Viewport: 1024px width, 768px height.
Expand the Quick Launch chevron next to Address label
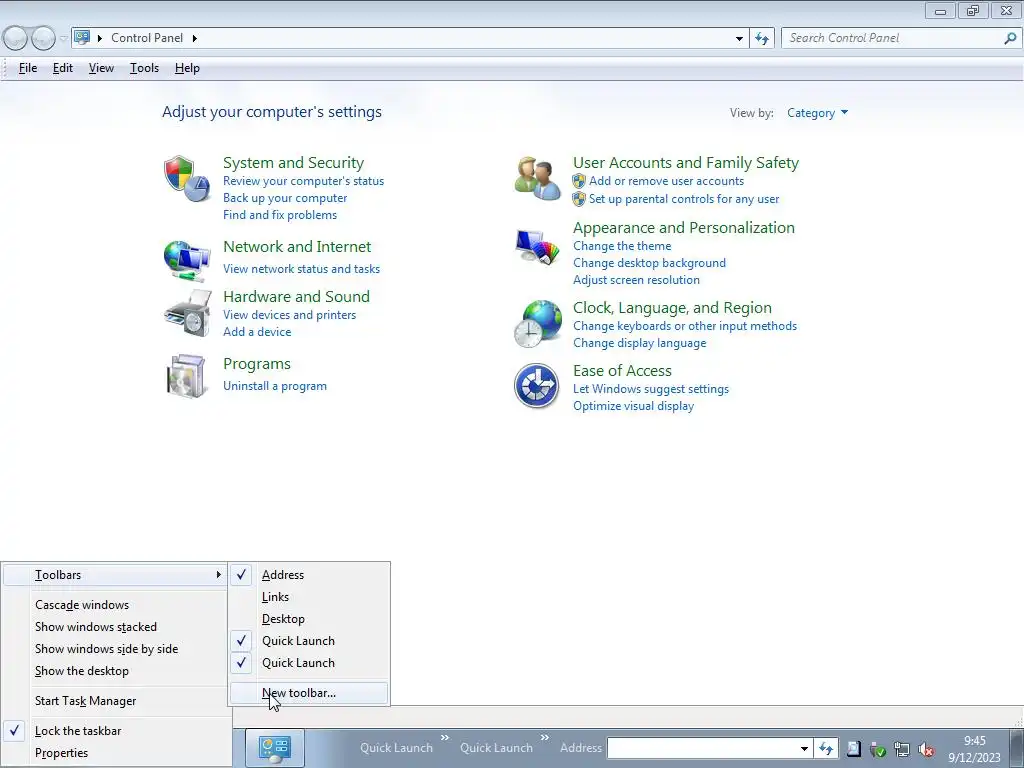545,738
